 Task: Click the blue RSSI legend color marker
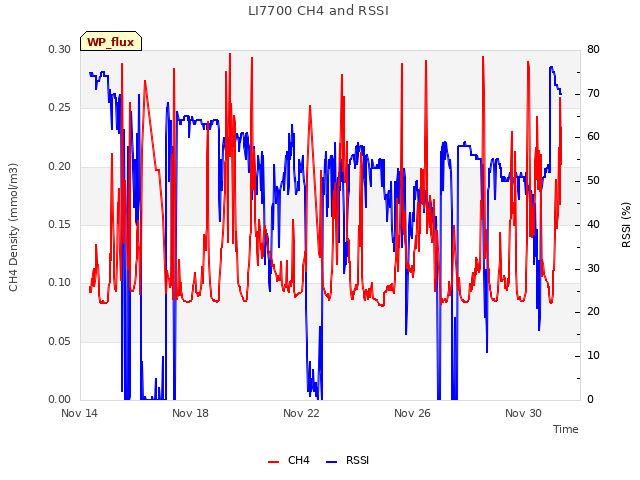[332, 462]
